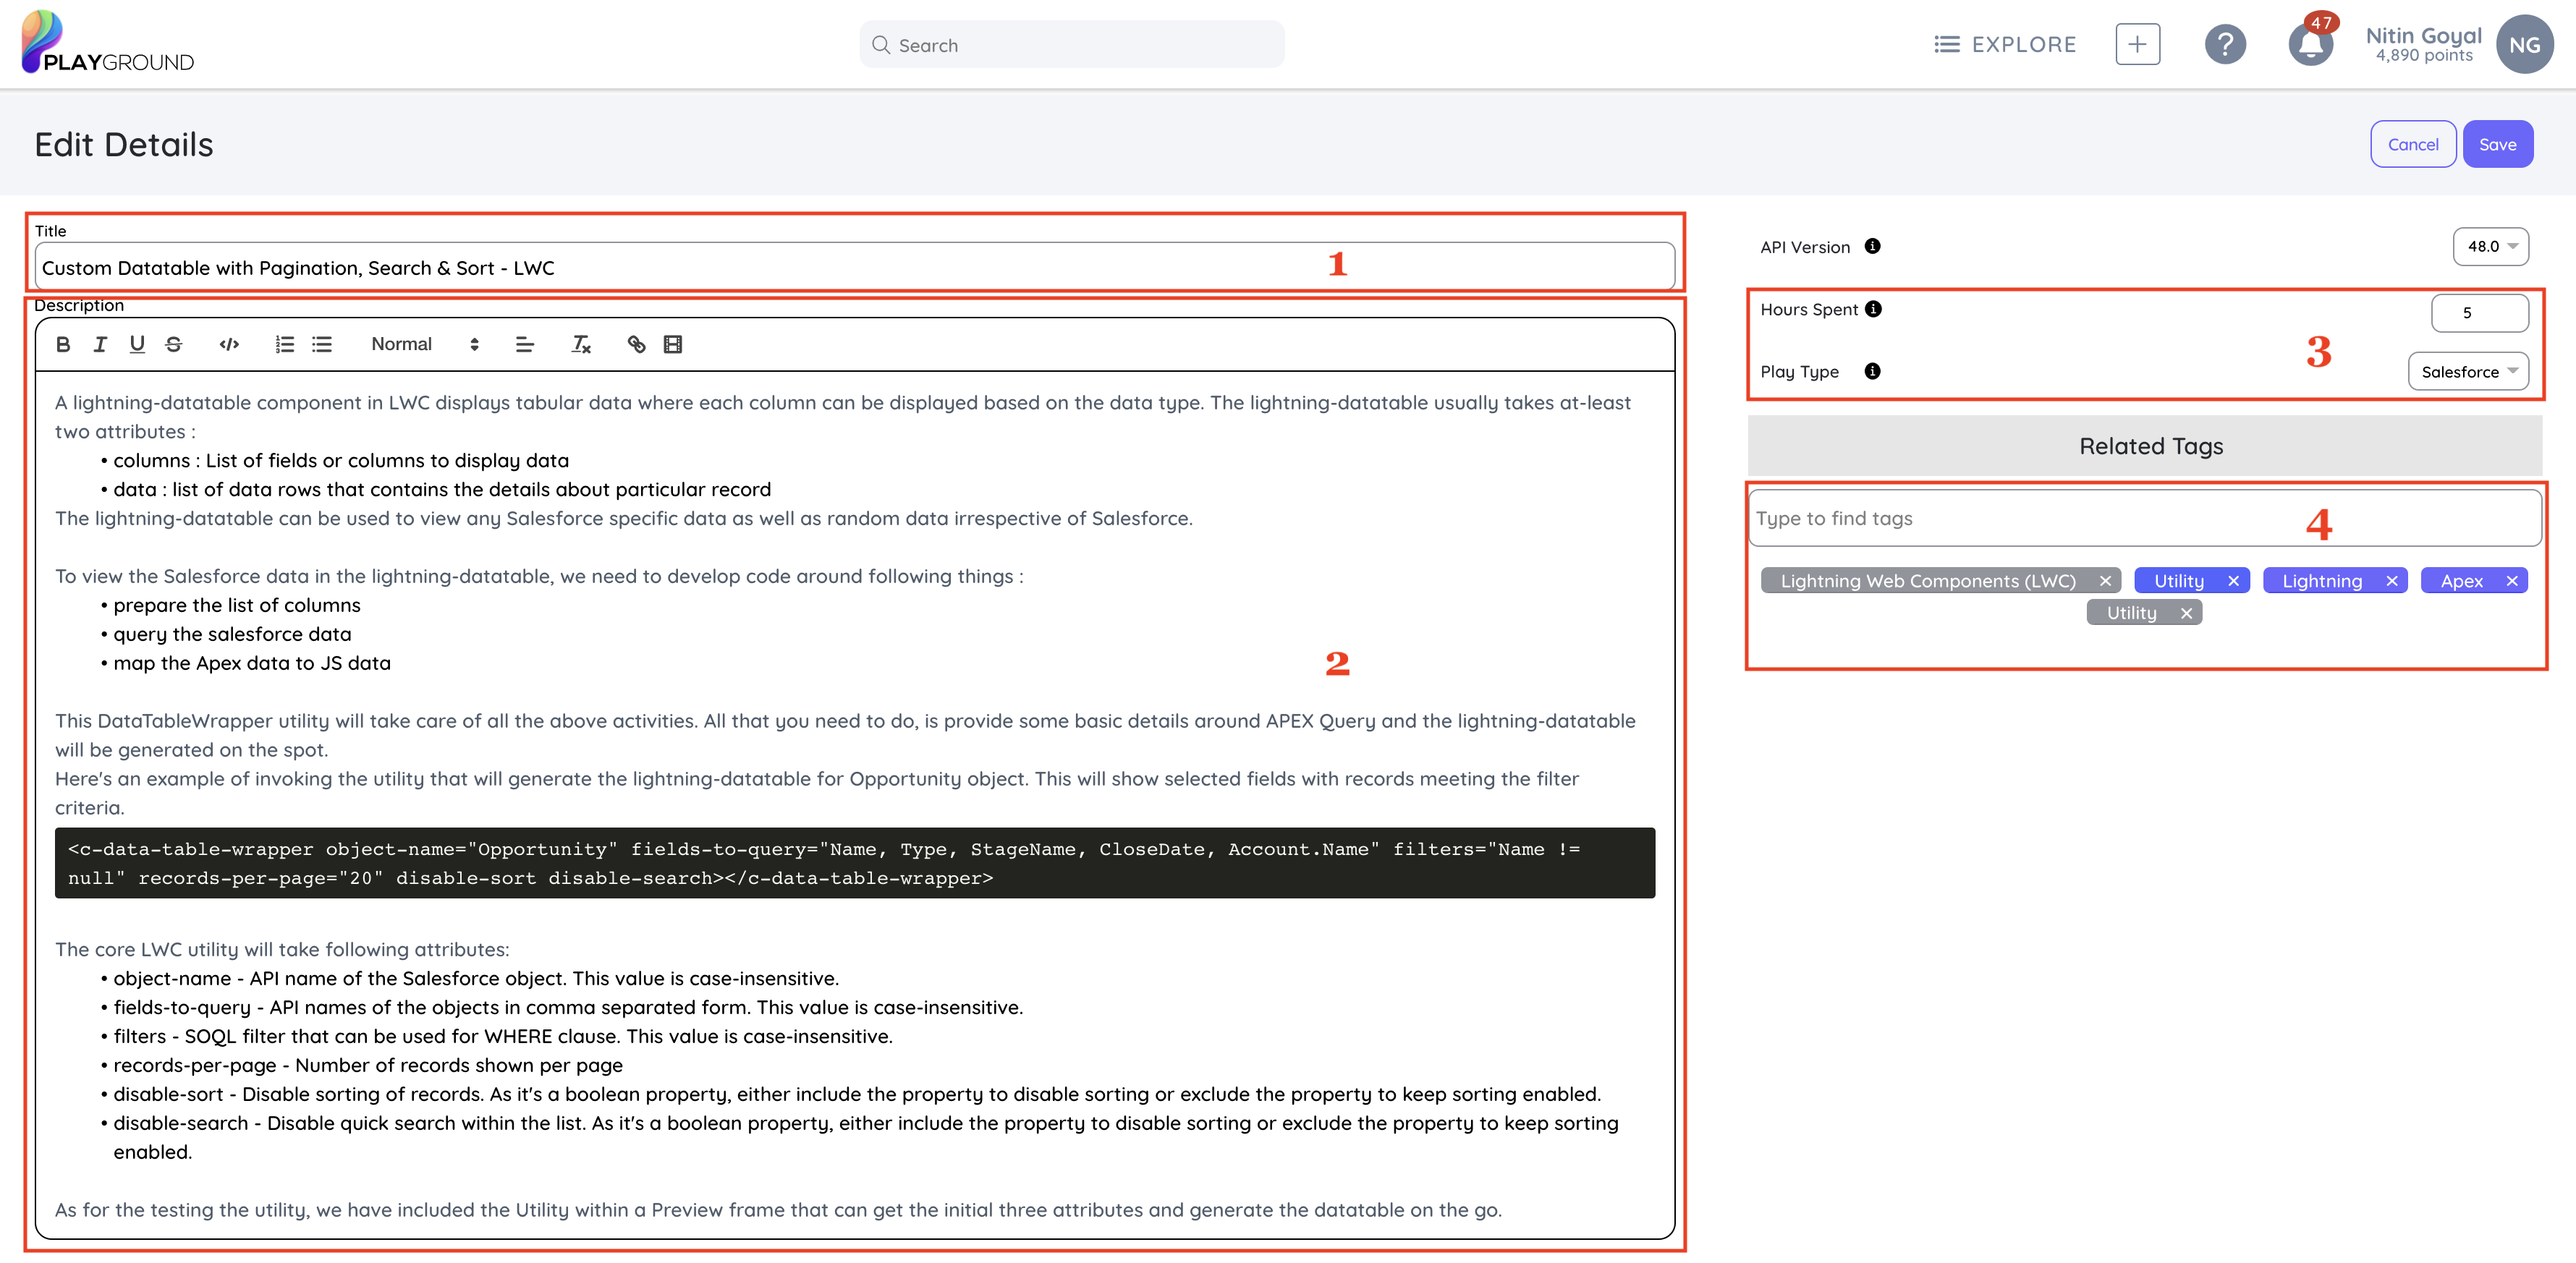Open the Normal heading style dropdown
Image resolution: width=2576 pixels, height=1263 pixels.
[425, 345]
